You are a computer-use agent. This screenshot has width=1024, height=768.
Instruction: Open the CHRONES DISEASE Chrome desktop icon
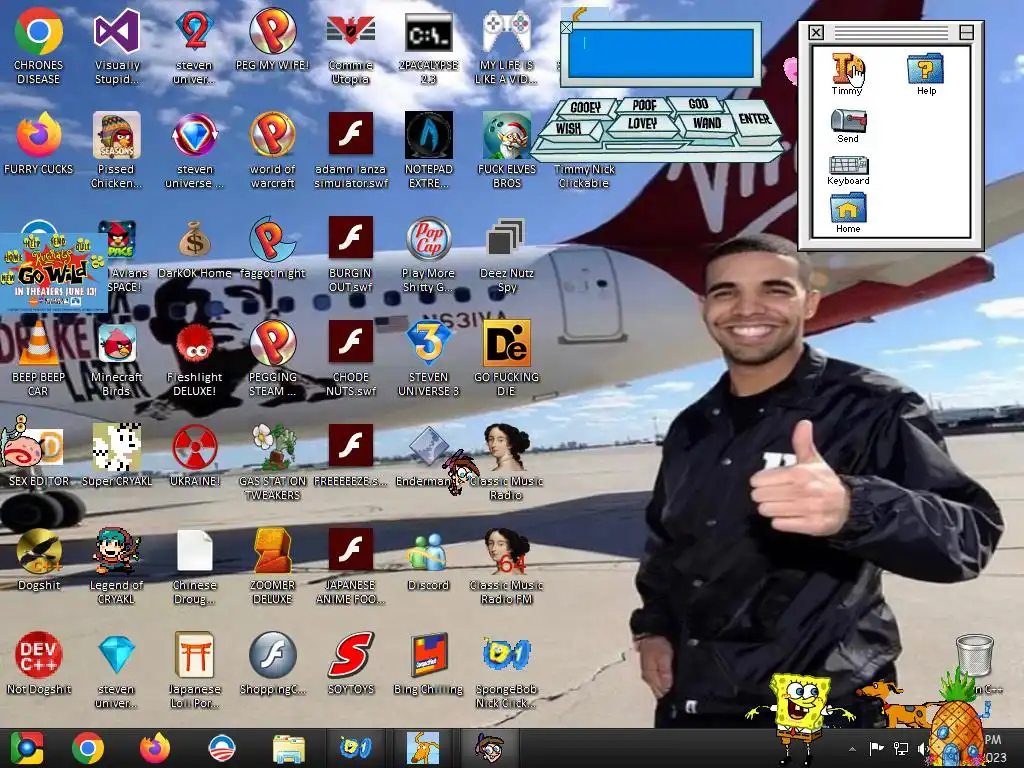(x=39, y=31)
